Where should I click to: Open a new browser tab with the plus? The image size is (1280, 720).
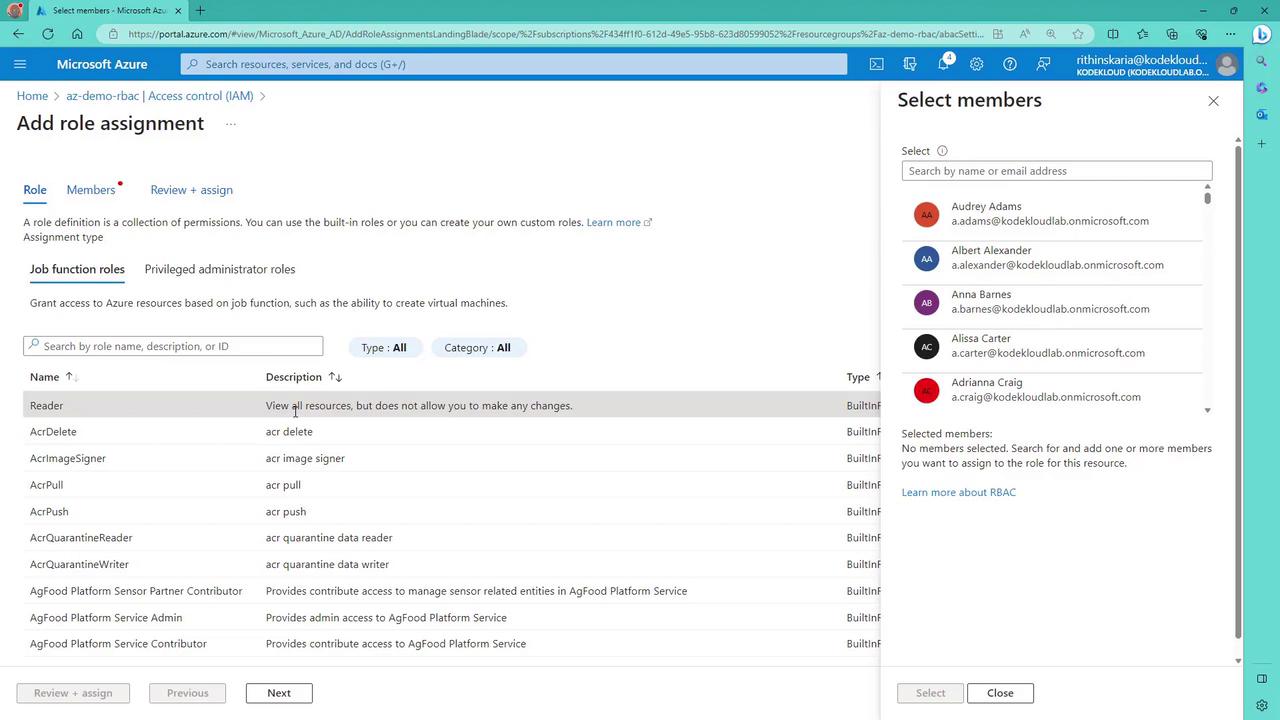[200, 11]
